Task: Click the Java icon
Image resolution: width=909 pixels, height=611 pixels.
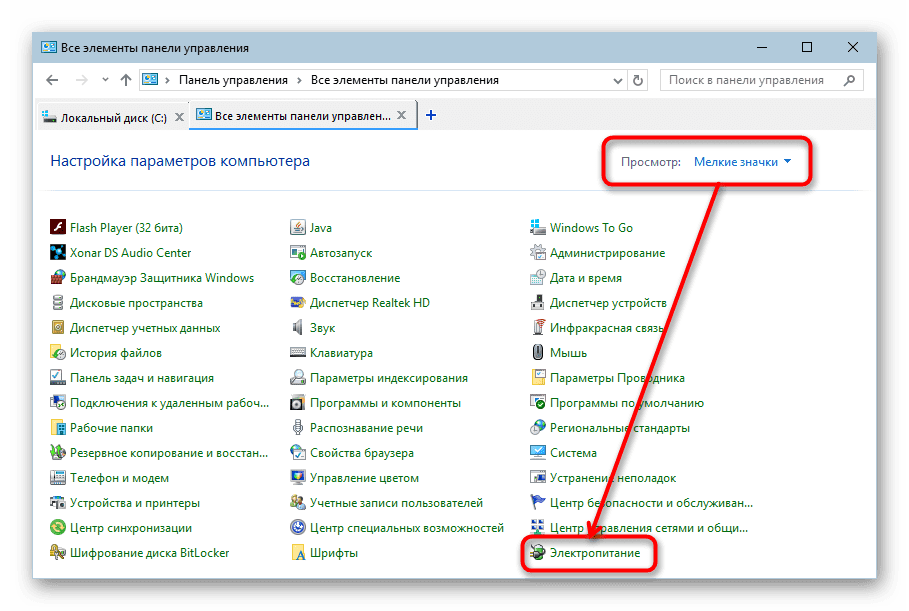Action: (297, 227)
